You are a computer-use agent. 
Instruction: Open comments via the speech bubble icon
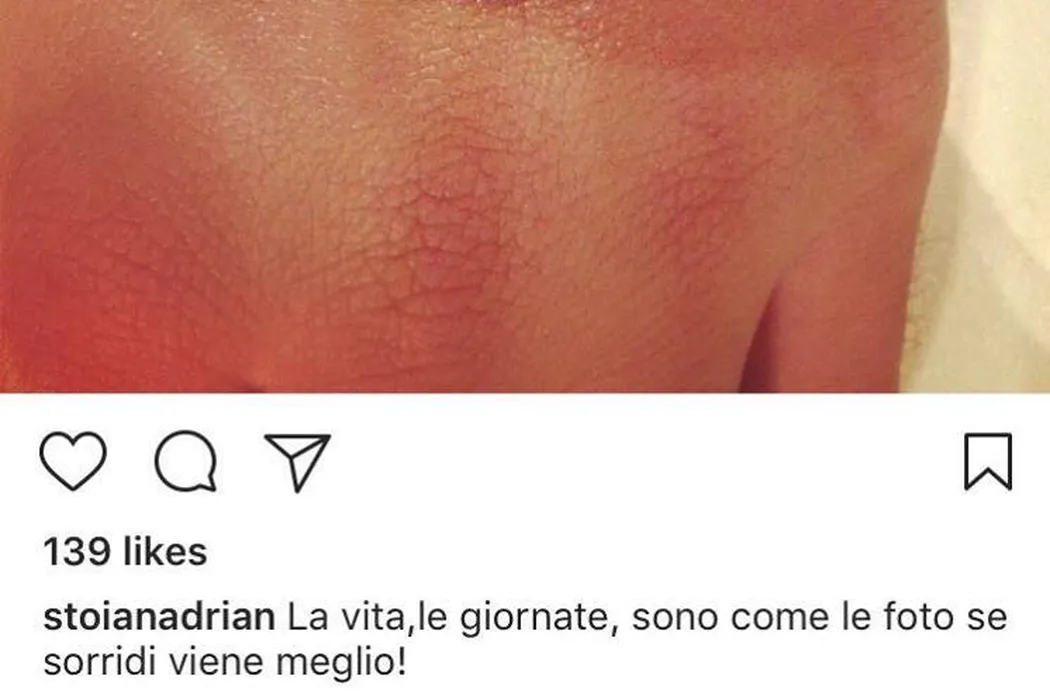pyautogui.click(x=185, y=461)
